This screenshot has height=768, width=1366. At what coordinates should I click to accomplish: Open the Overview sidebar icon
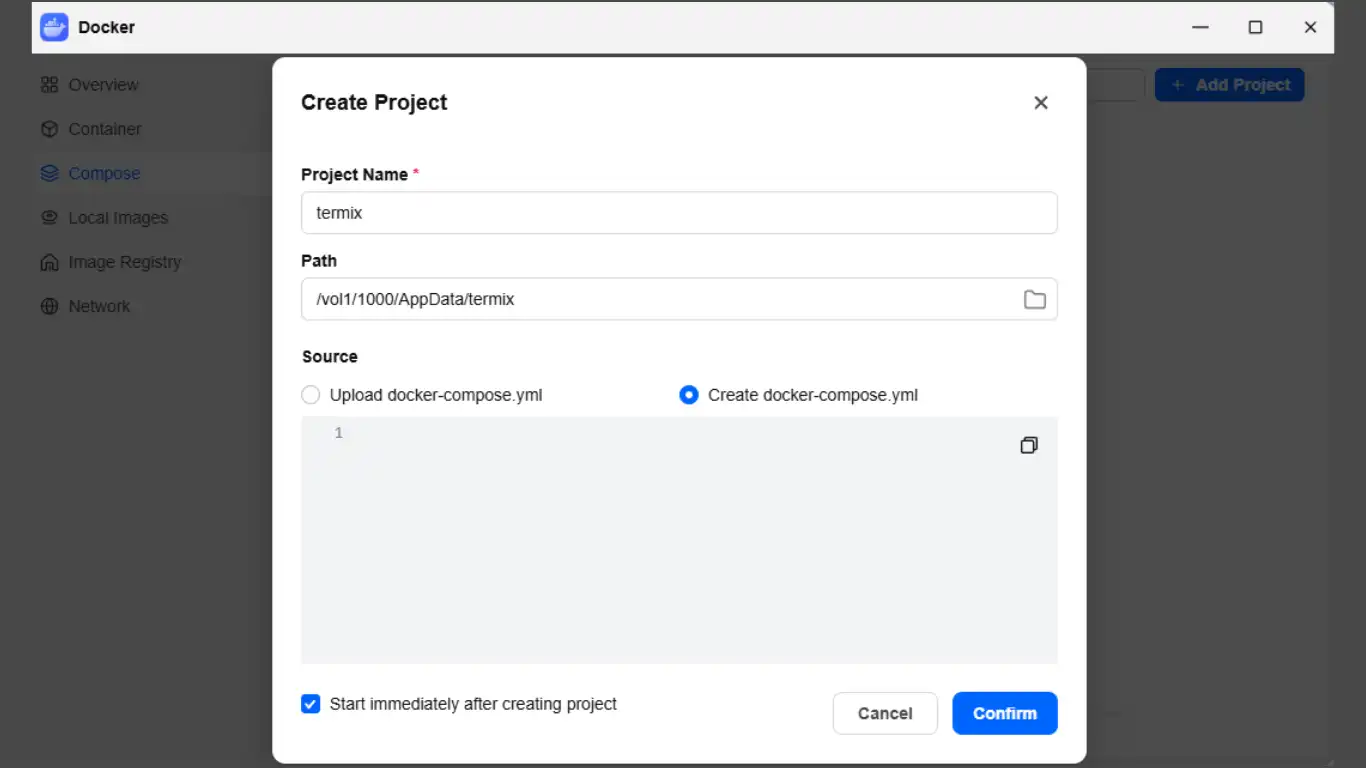[x=49, y=85]
